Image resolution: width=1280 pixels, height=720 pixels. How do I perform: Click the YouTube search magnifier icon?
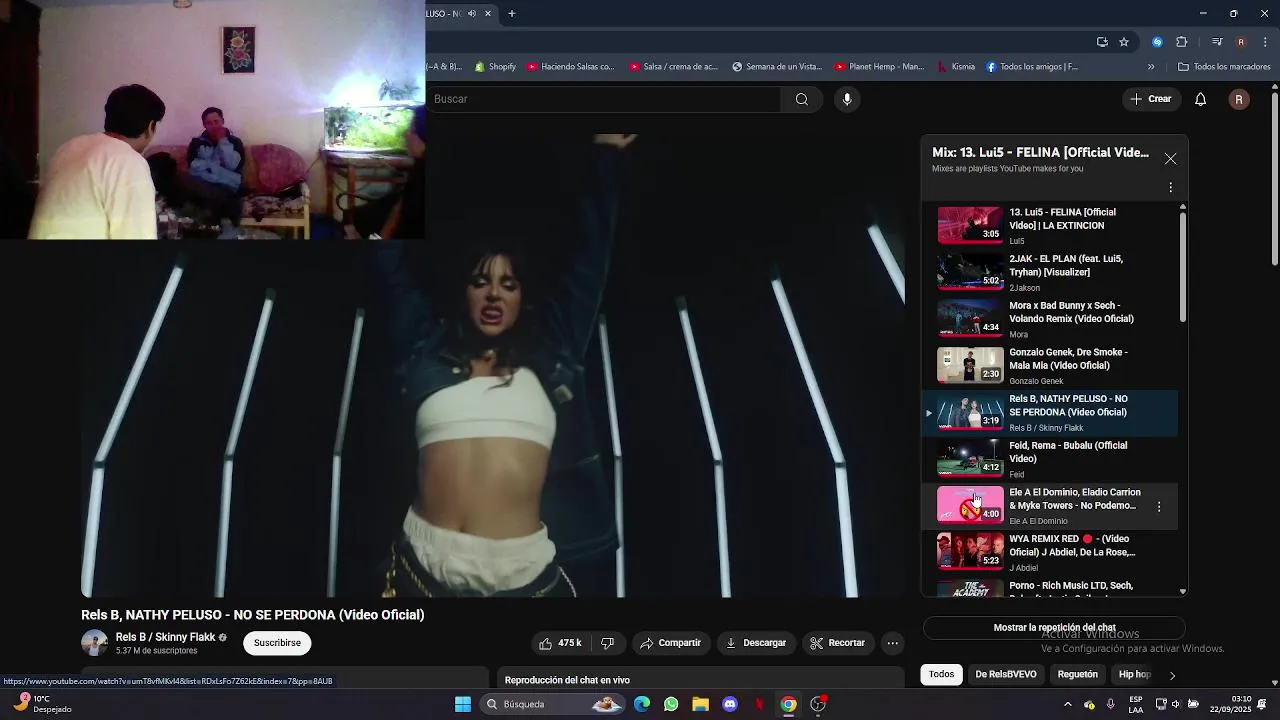801,99
